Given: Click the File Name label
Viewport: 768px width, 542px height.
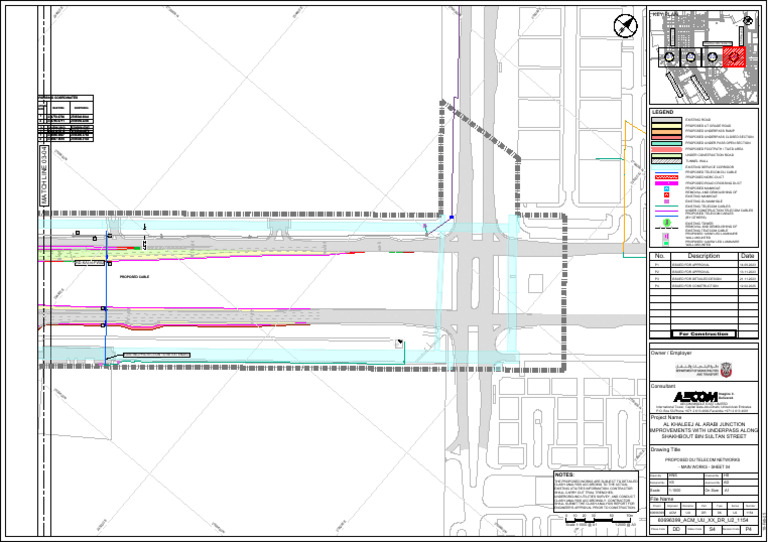Looking at the screenshot, I should [661, 499].
